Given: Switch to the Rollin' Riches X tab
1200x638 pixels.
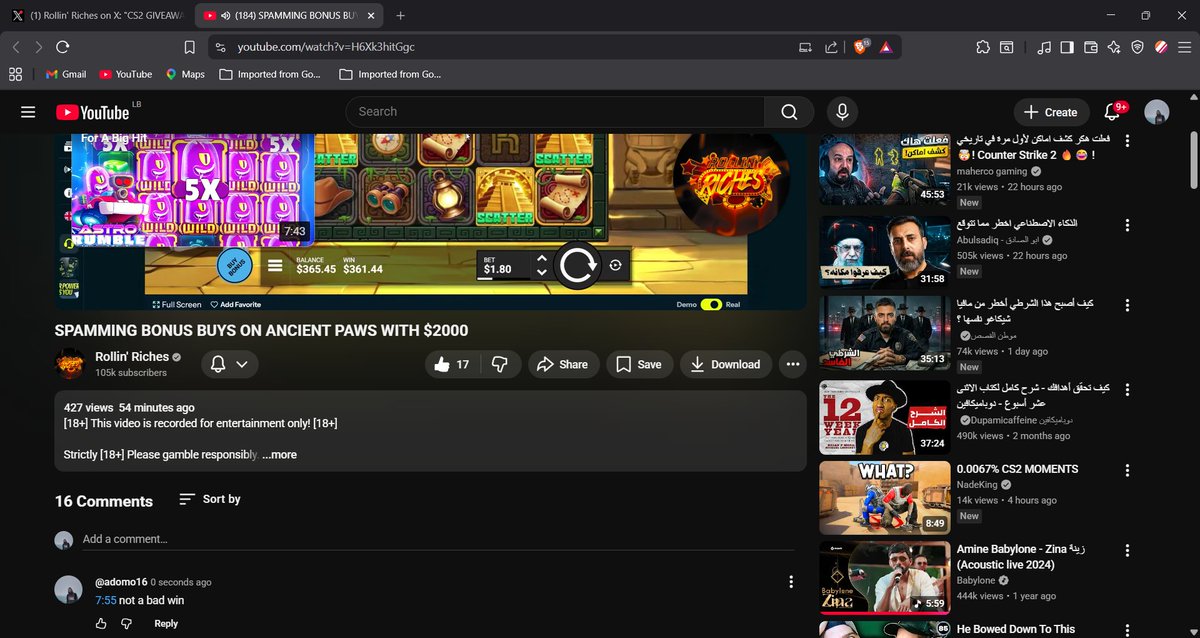Looking at the screenshot, I should click(98, 15).
